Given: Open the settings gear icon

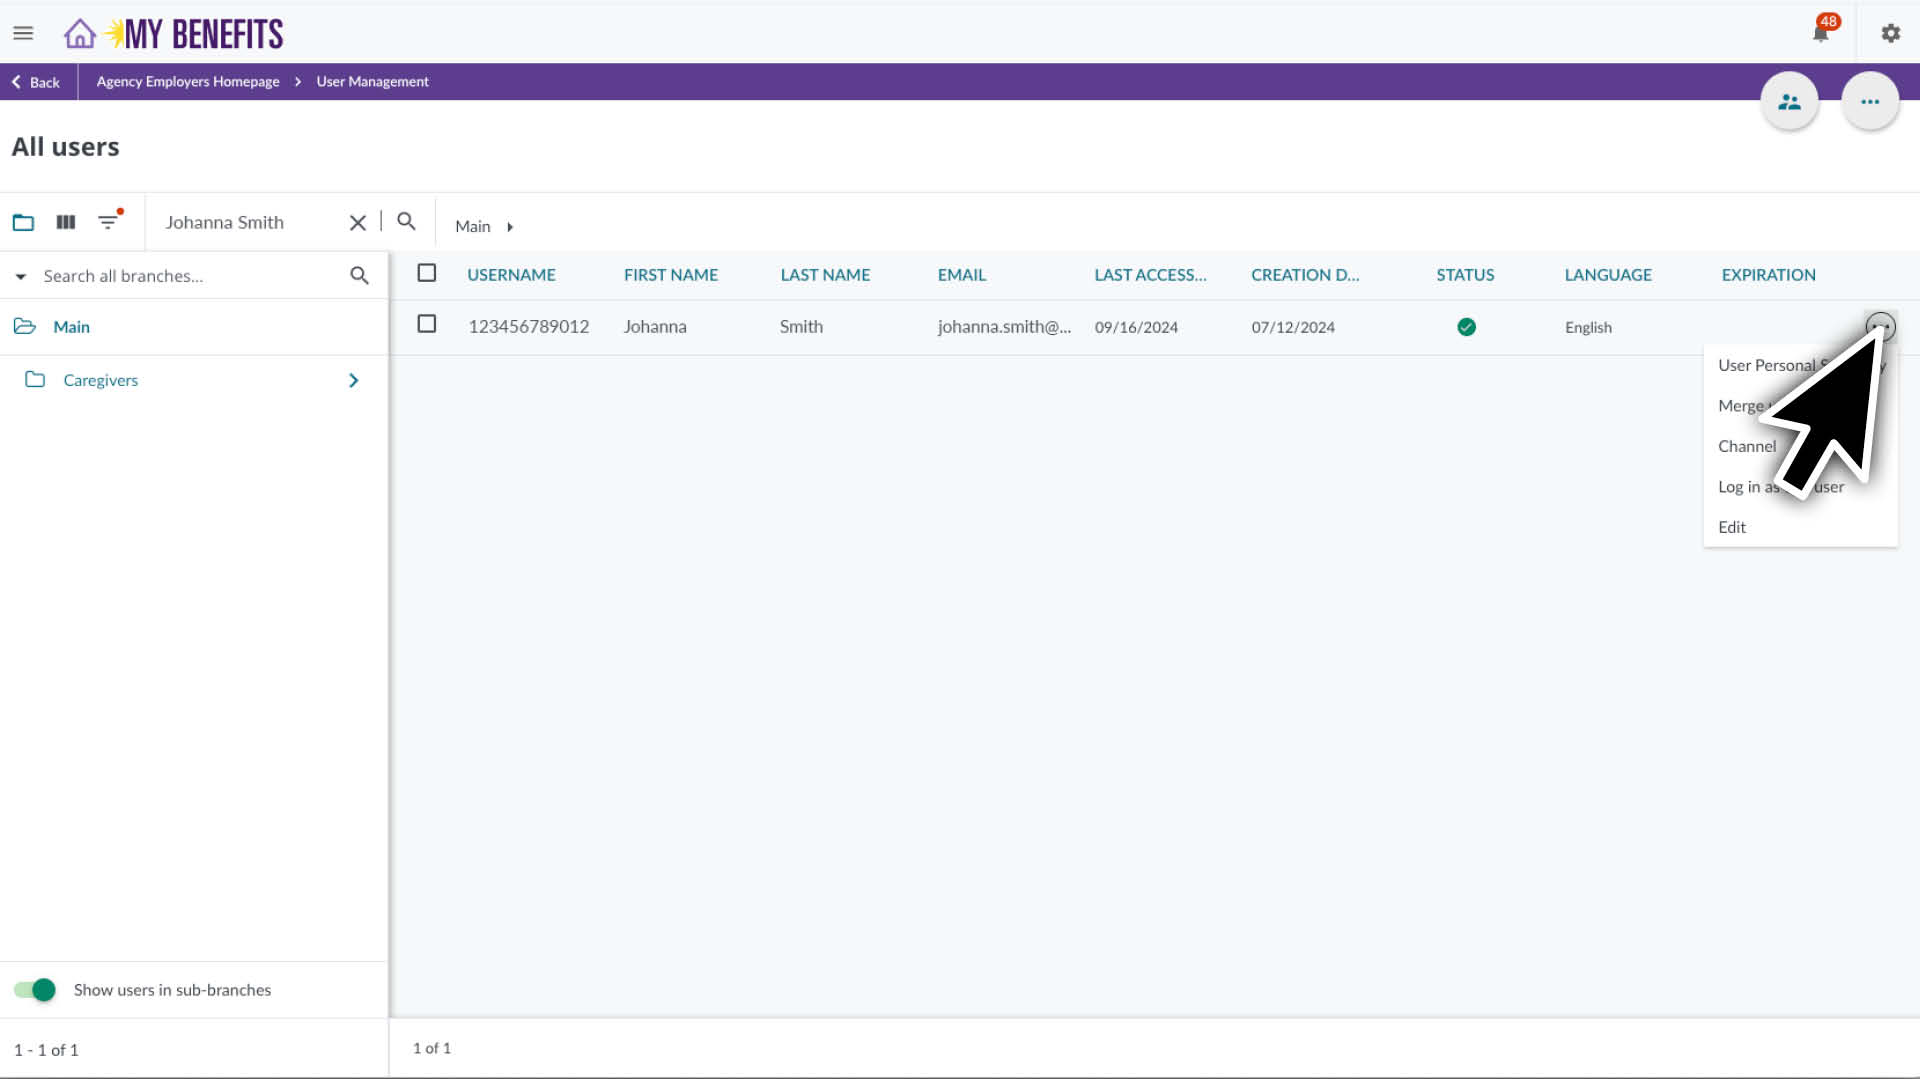Looking at the screenshot, I should click(1890, 32).
